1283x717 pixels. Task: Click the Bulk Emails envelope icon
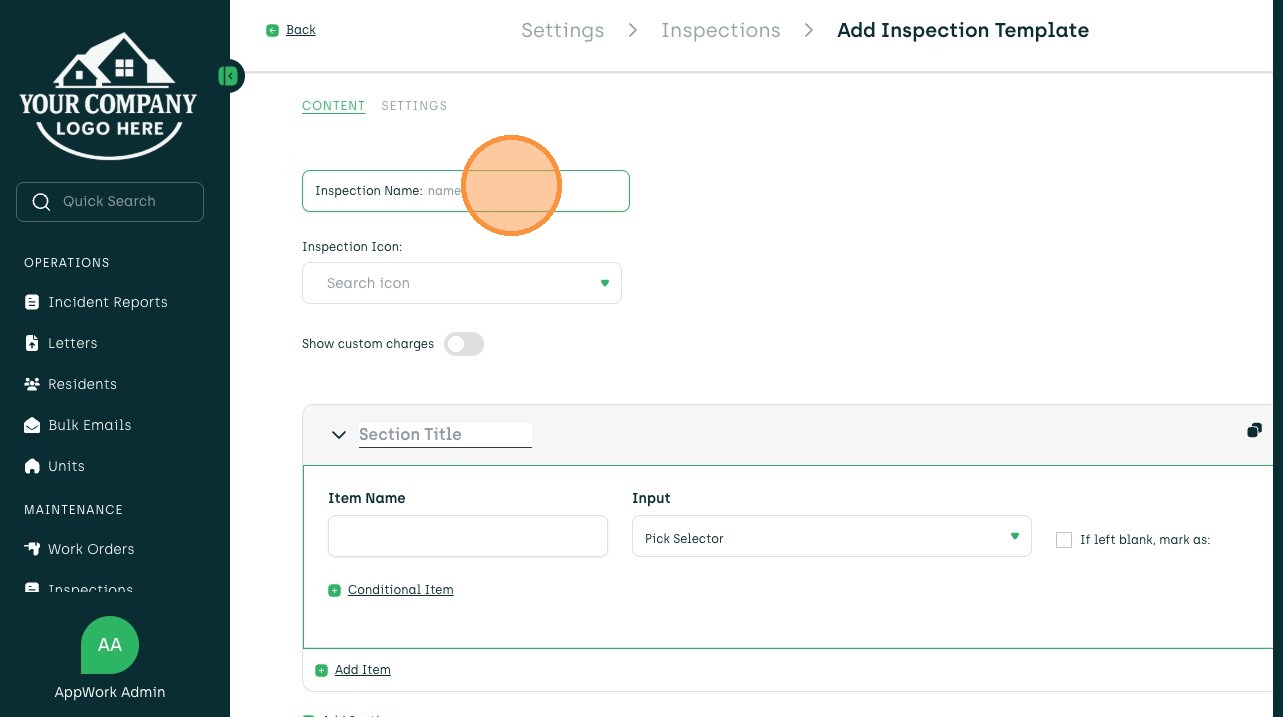point(32,425)
